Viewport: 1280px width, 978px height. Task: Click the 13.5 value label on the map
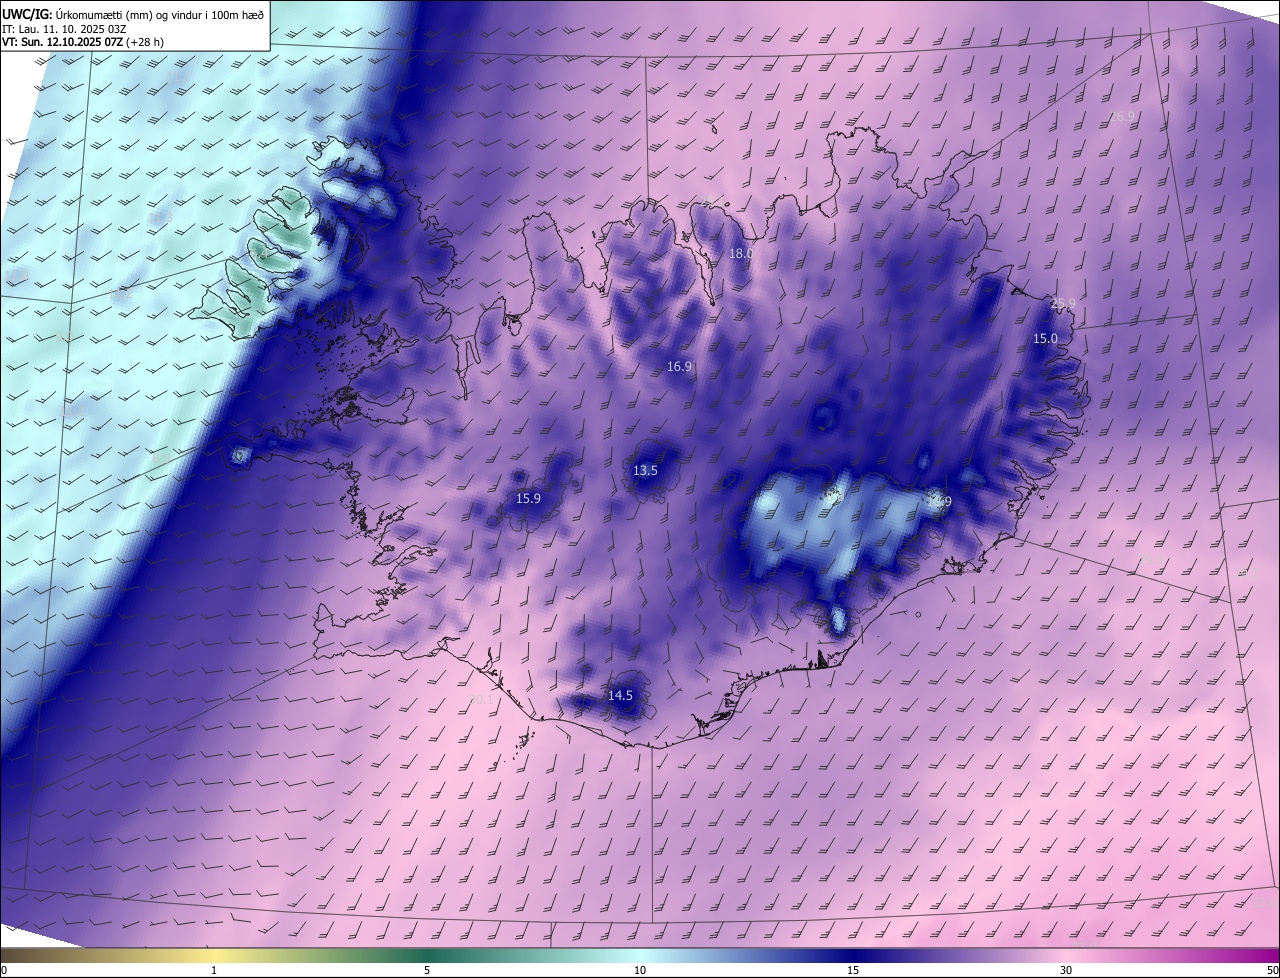pos(645,471)
